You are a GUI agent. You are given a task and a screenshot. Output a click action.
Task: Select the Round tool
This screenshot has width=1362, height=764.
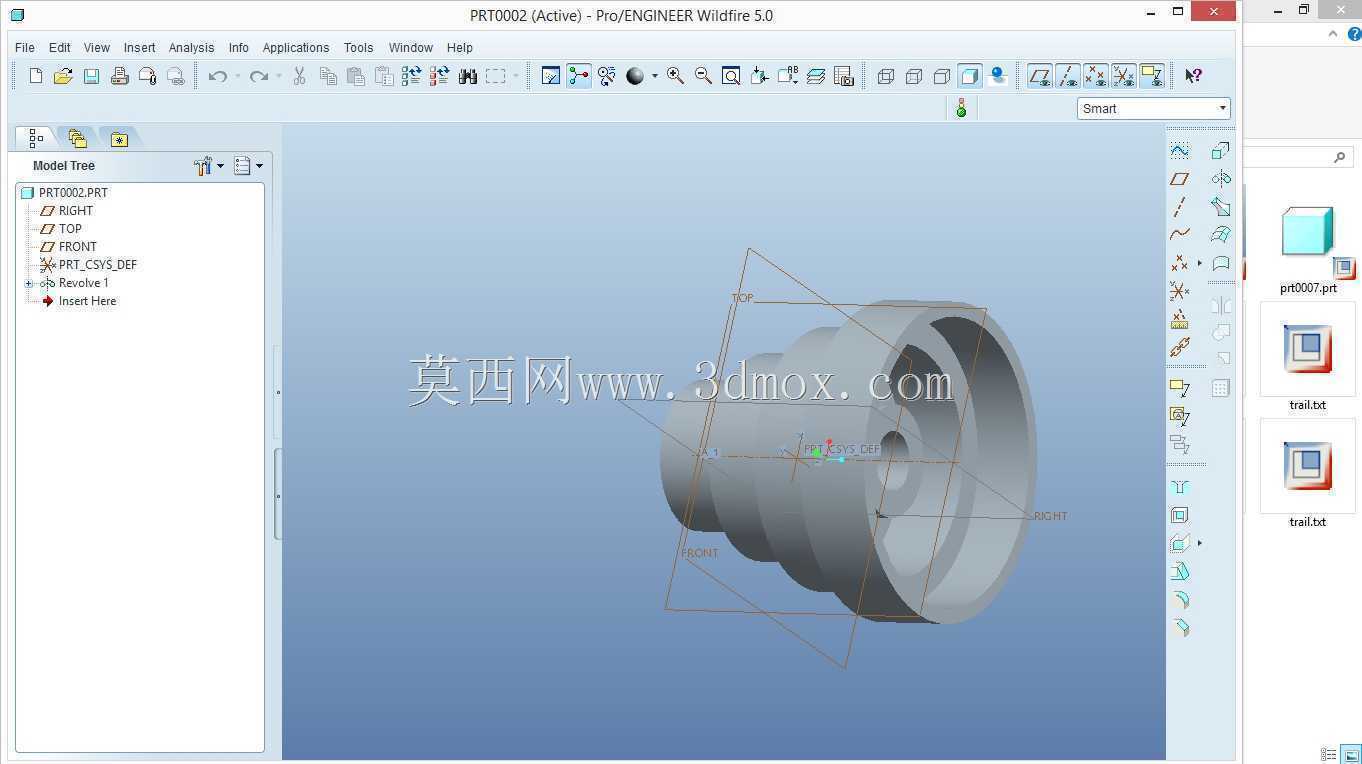tap(1180, 600)
